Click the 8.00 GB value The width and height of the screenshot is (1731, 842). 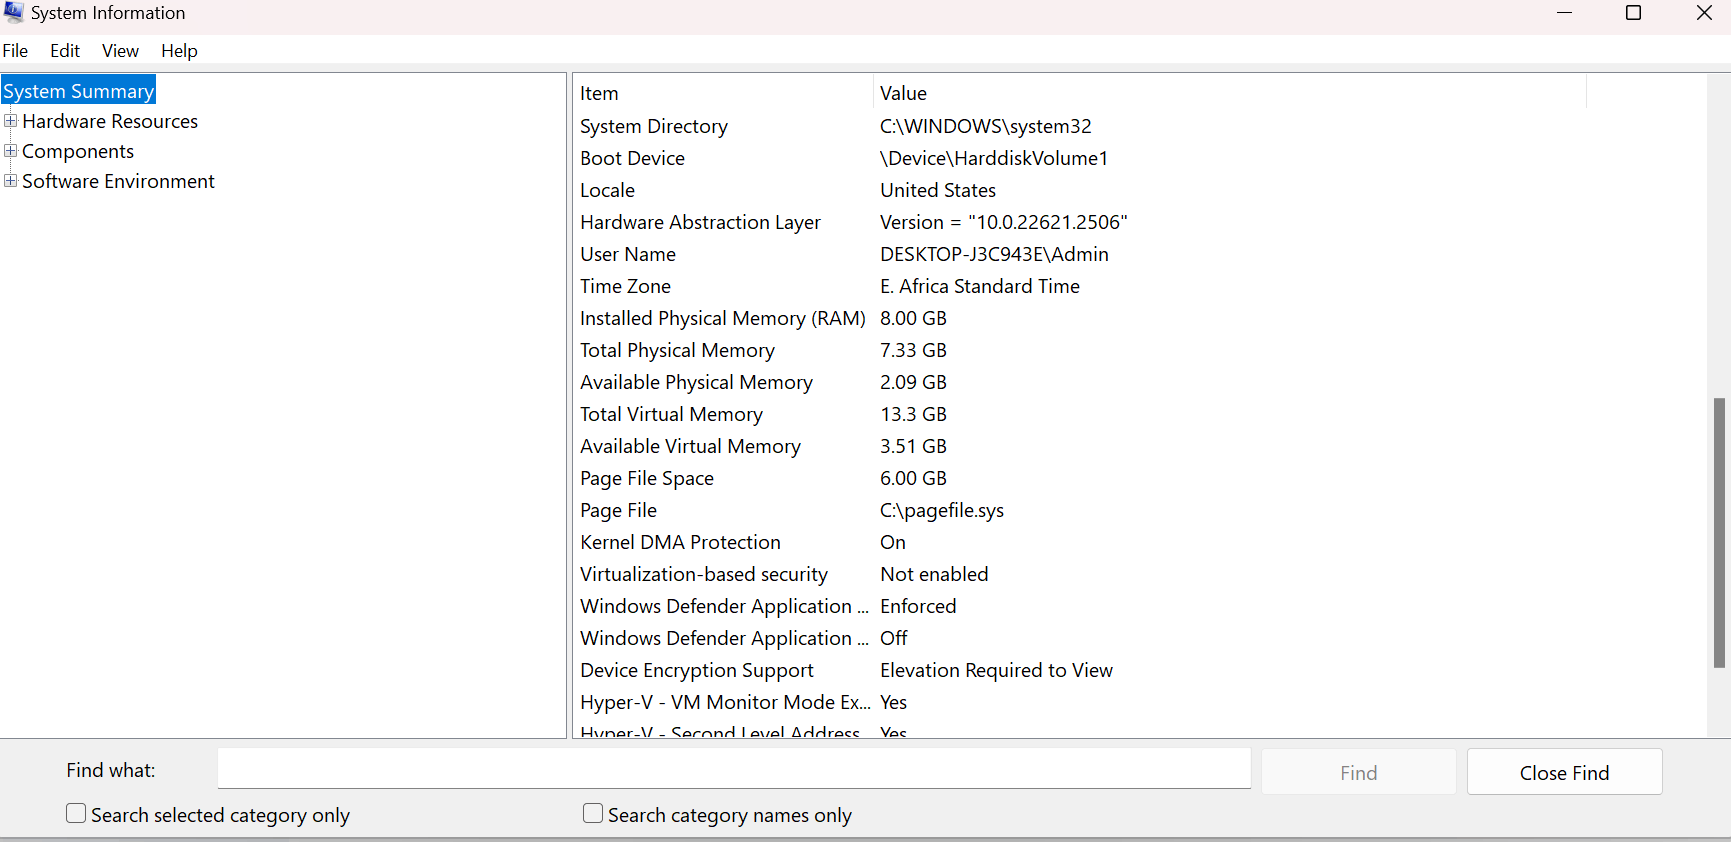[913, 318]
